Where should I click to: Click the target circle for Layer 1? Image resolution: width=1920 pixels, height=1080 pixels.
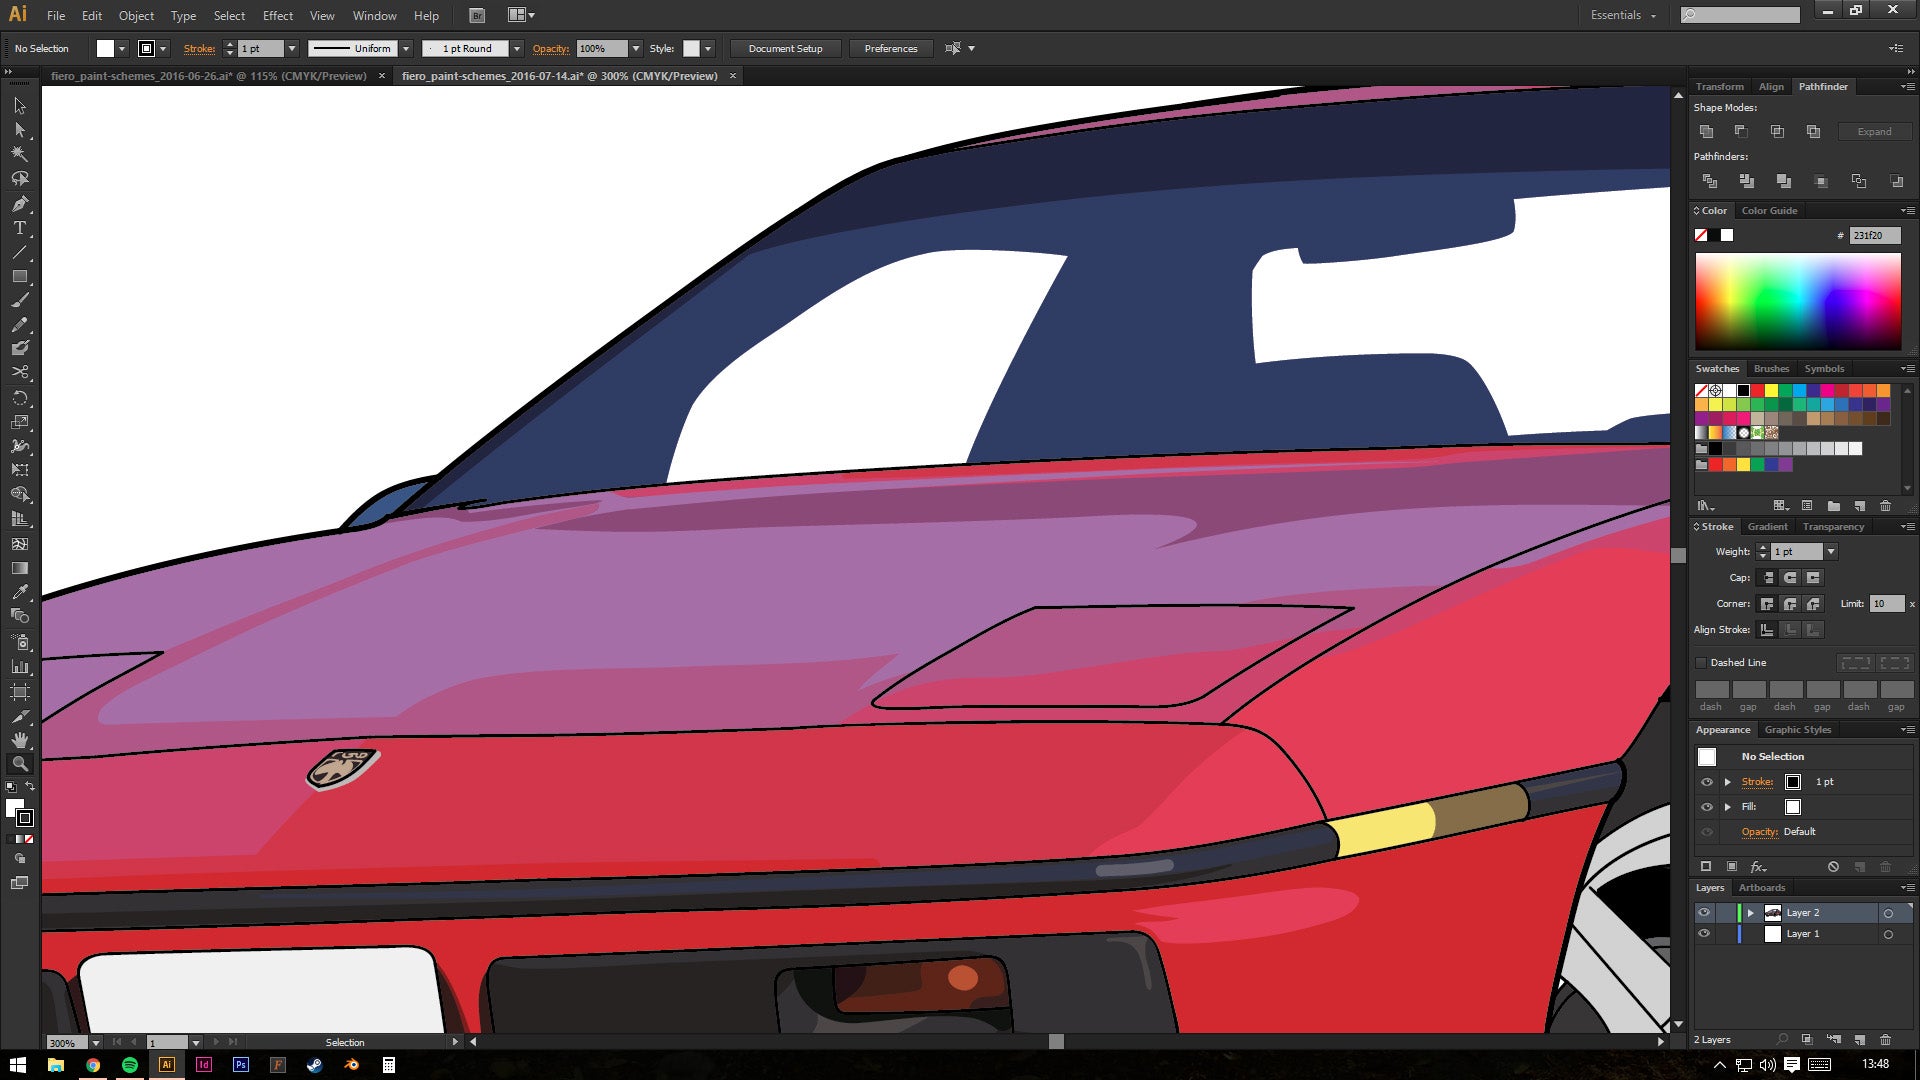[x=1888, y=935]
